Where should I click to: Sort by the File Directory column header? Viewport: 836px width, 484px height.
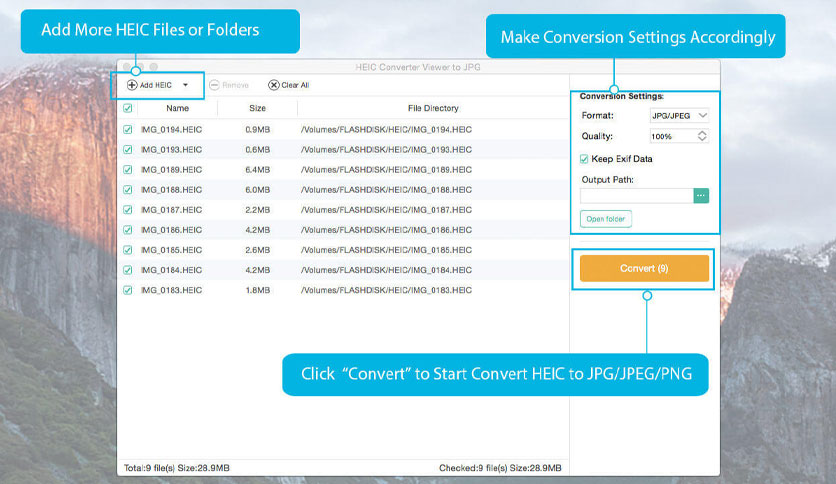pos(433,108)
